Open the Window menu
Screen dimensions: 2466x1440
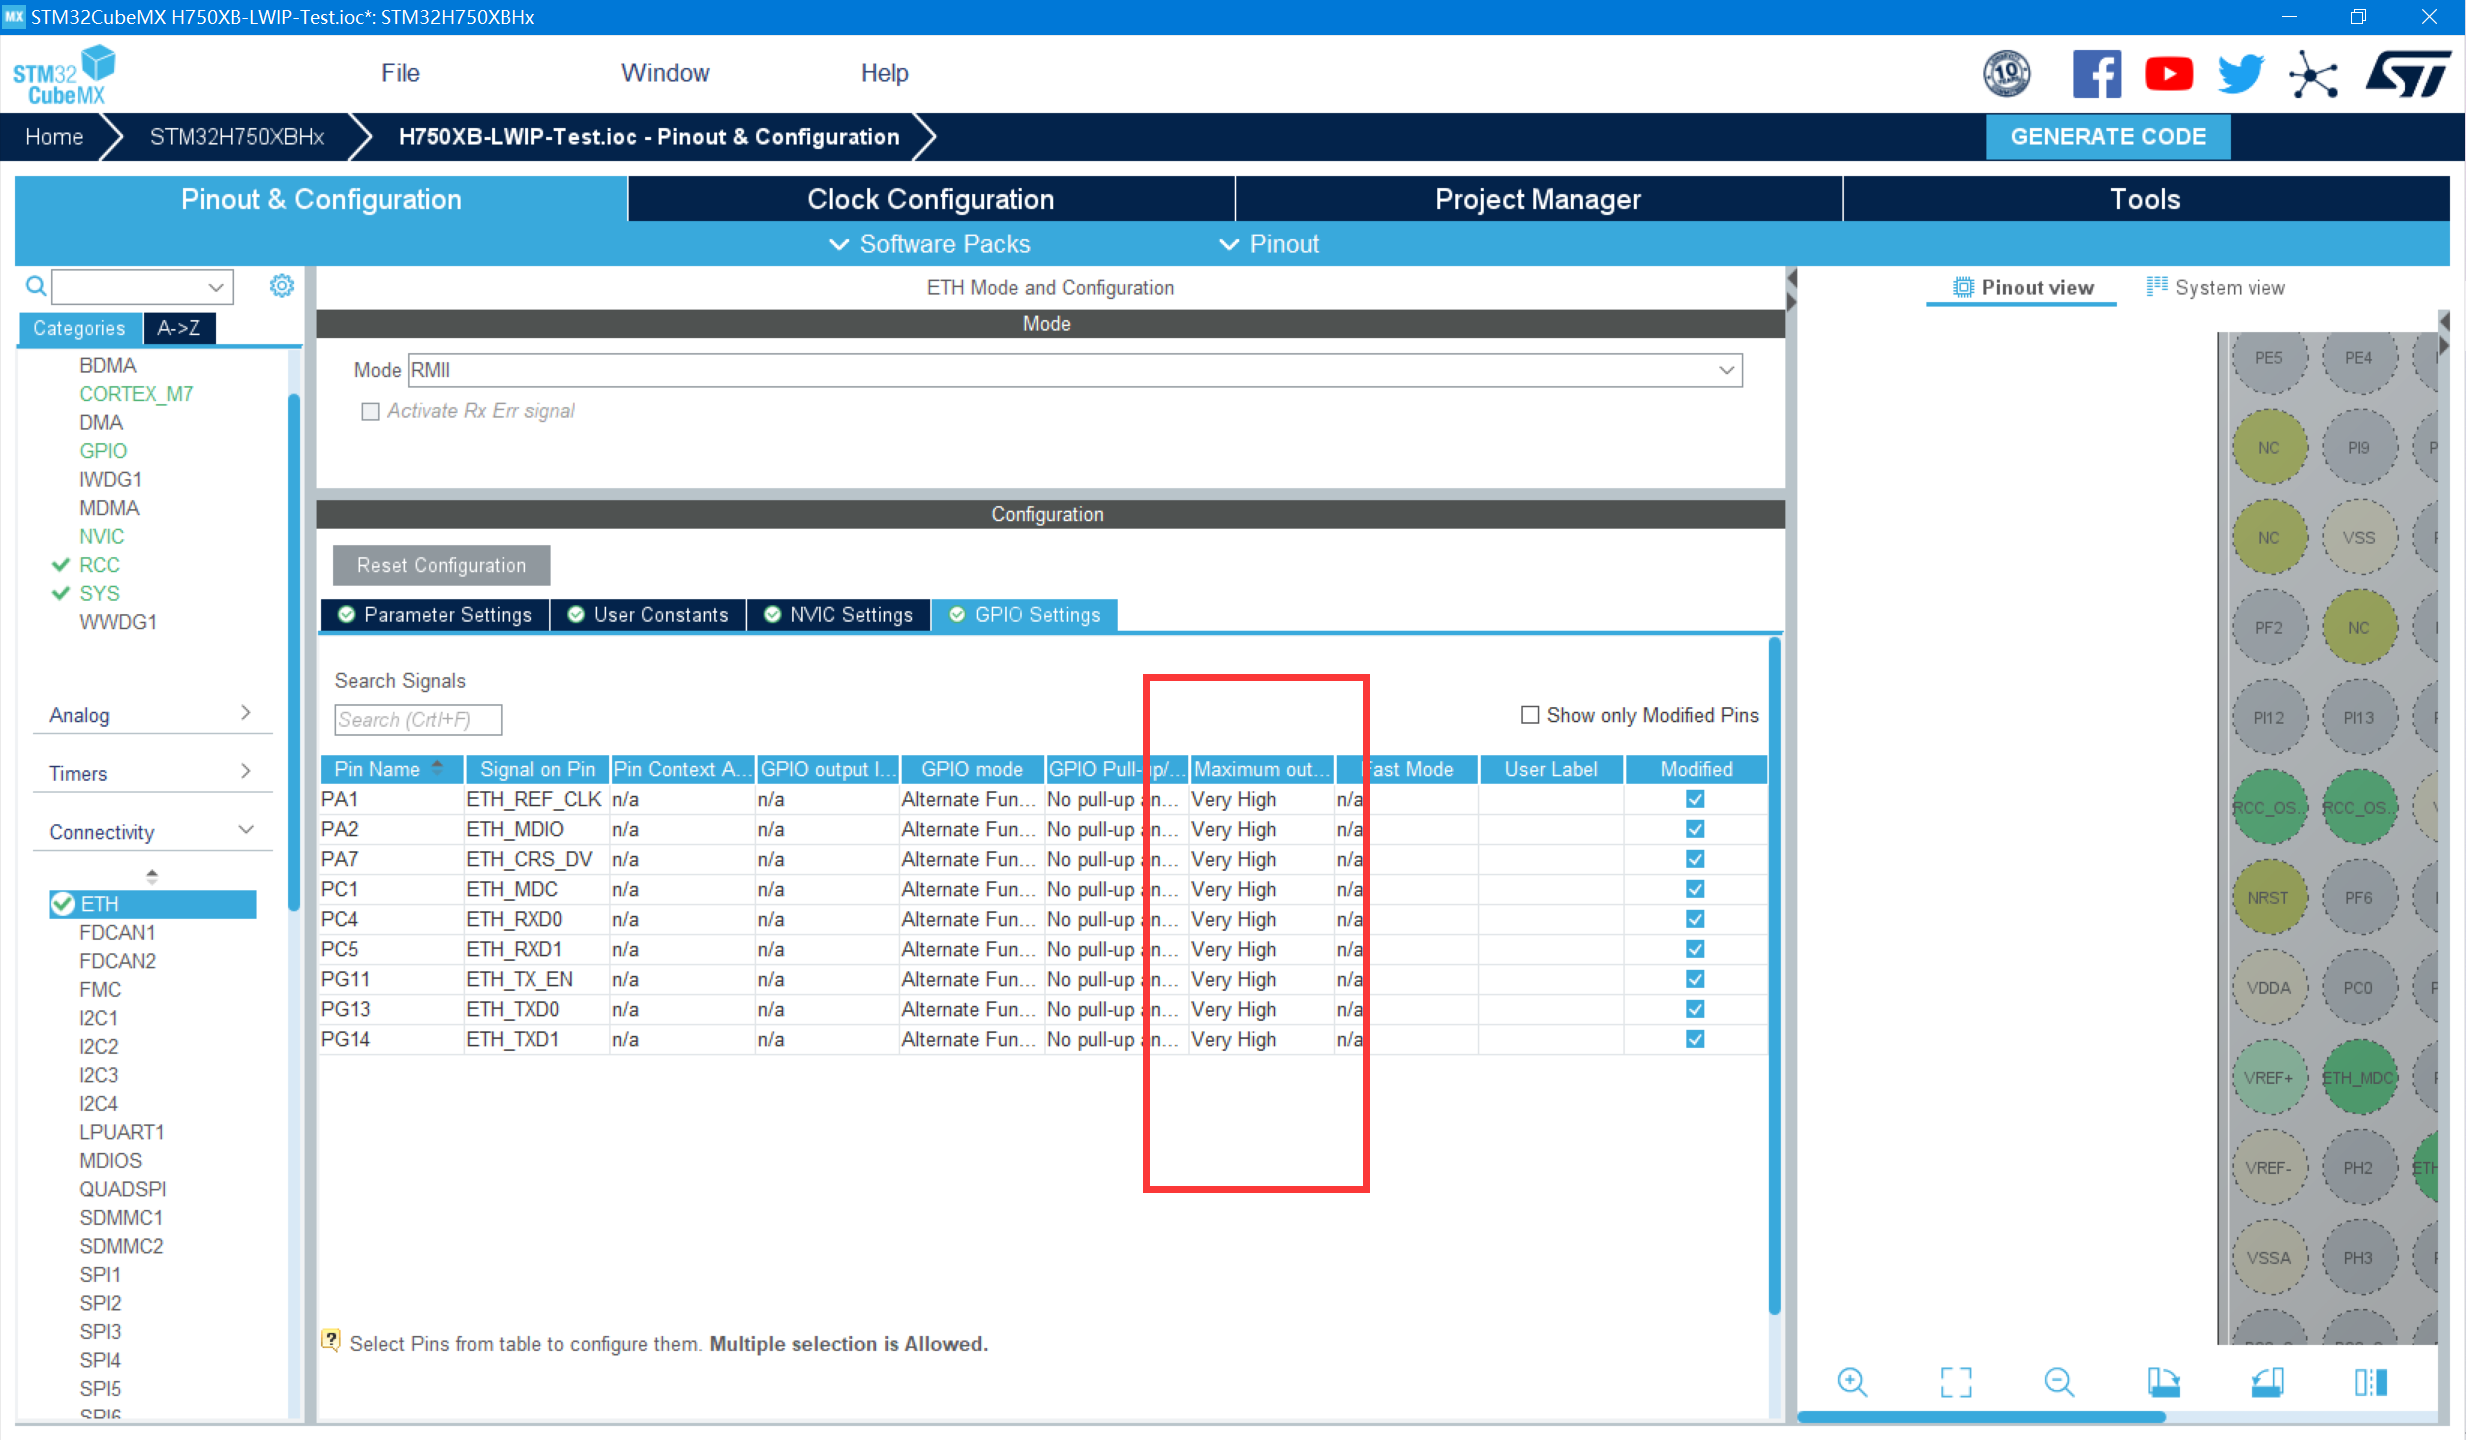click(x=665, y=73)
